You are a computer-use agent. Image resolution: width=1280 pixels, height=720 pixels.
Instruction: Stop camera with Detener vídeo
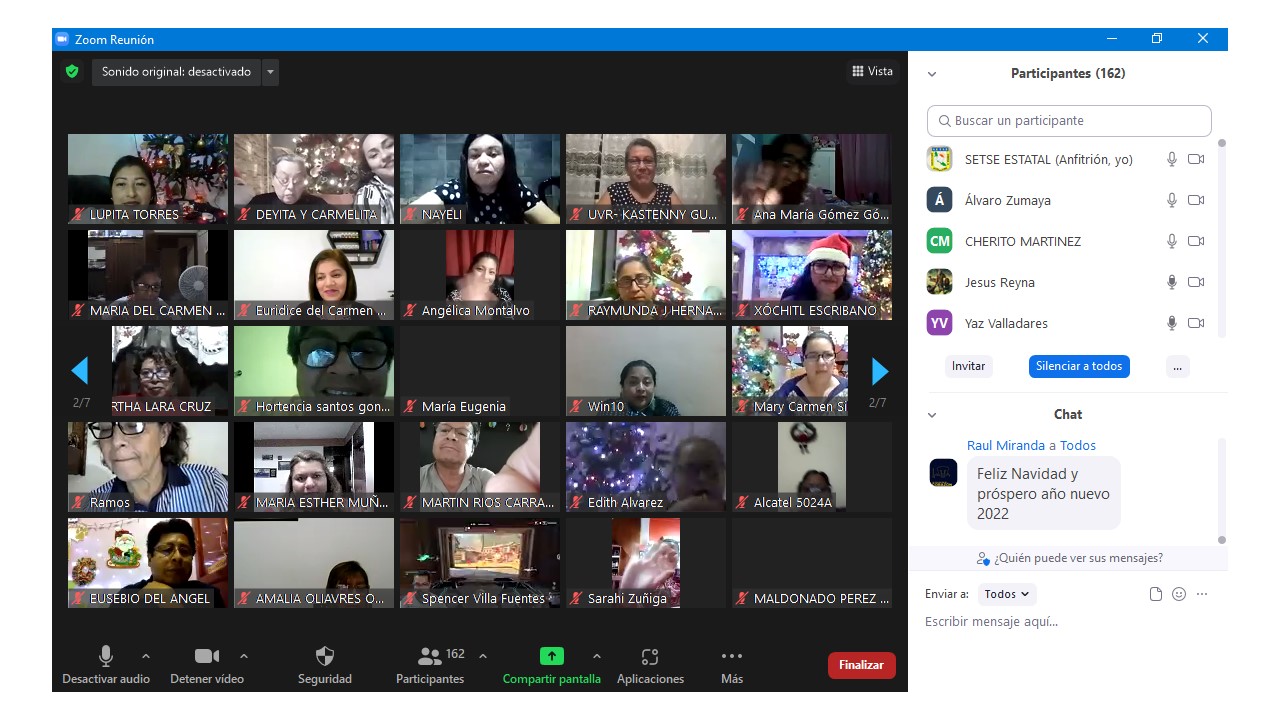(x=207, y=665)
